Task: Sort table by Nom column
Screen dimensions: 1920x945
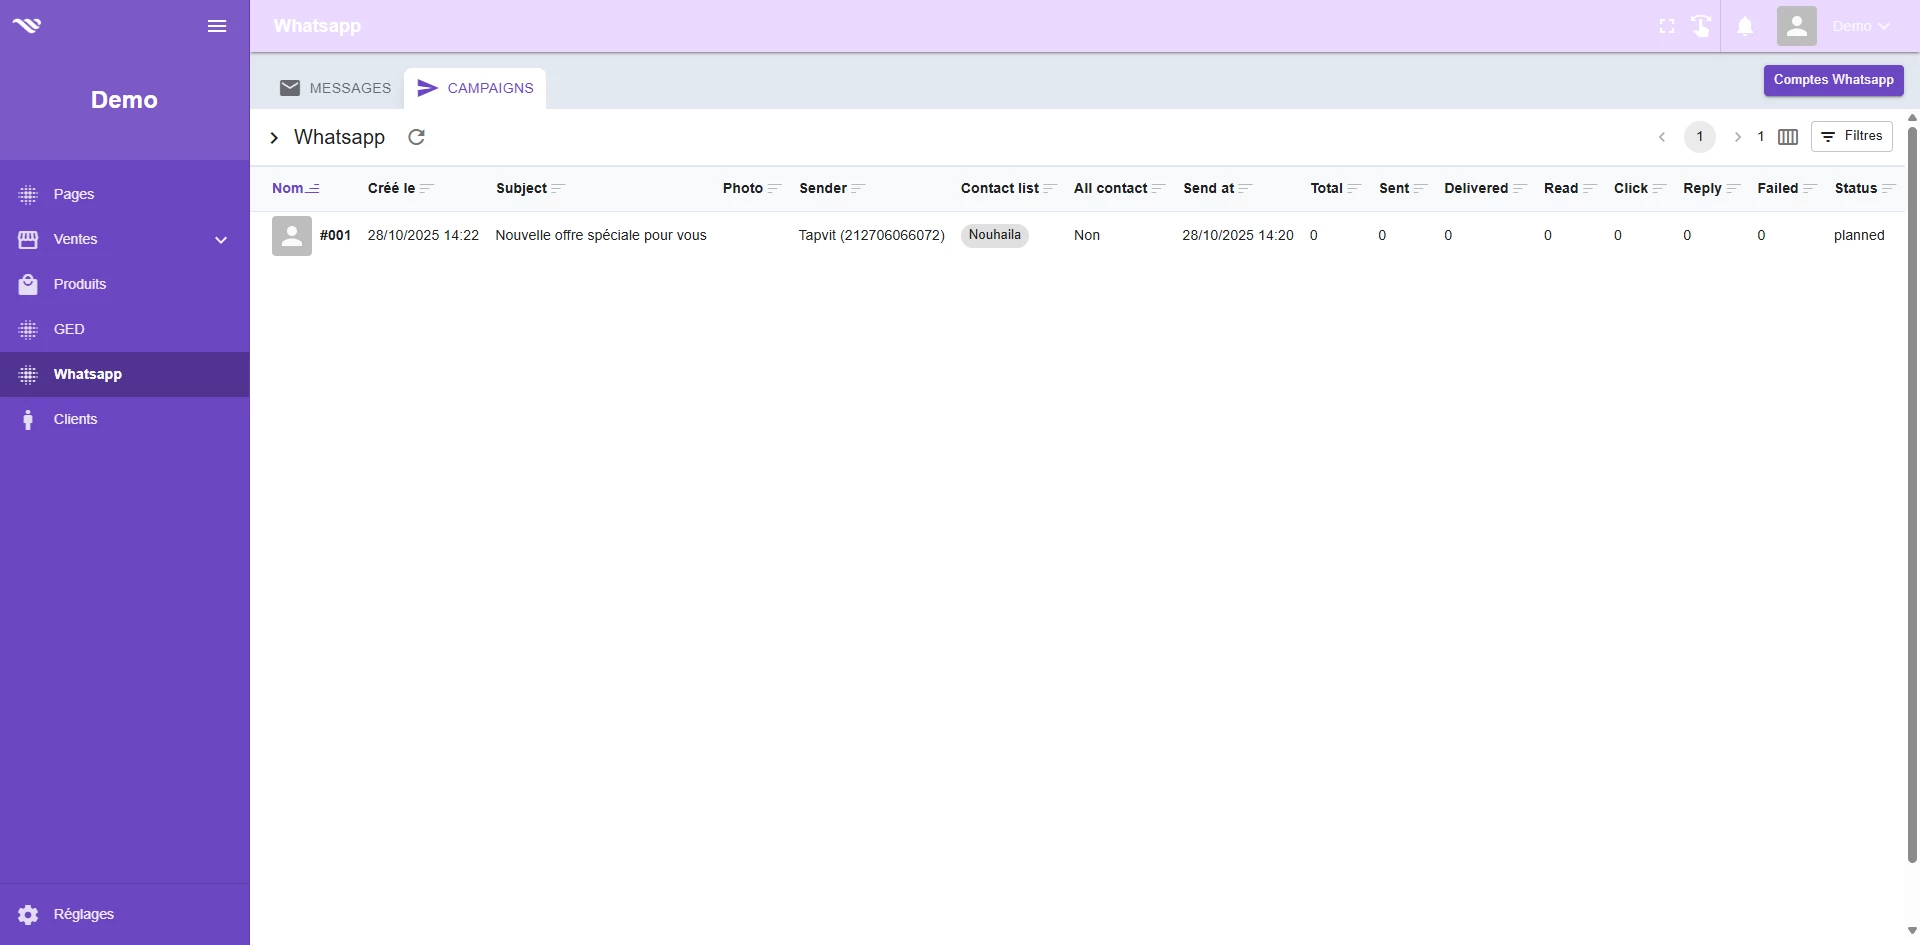Action: (x=288, y=188)
